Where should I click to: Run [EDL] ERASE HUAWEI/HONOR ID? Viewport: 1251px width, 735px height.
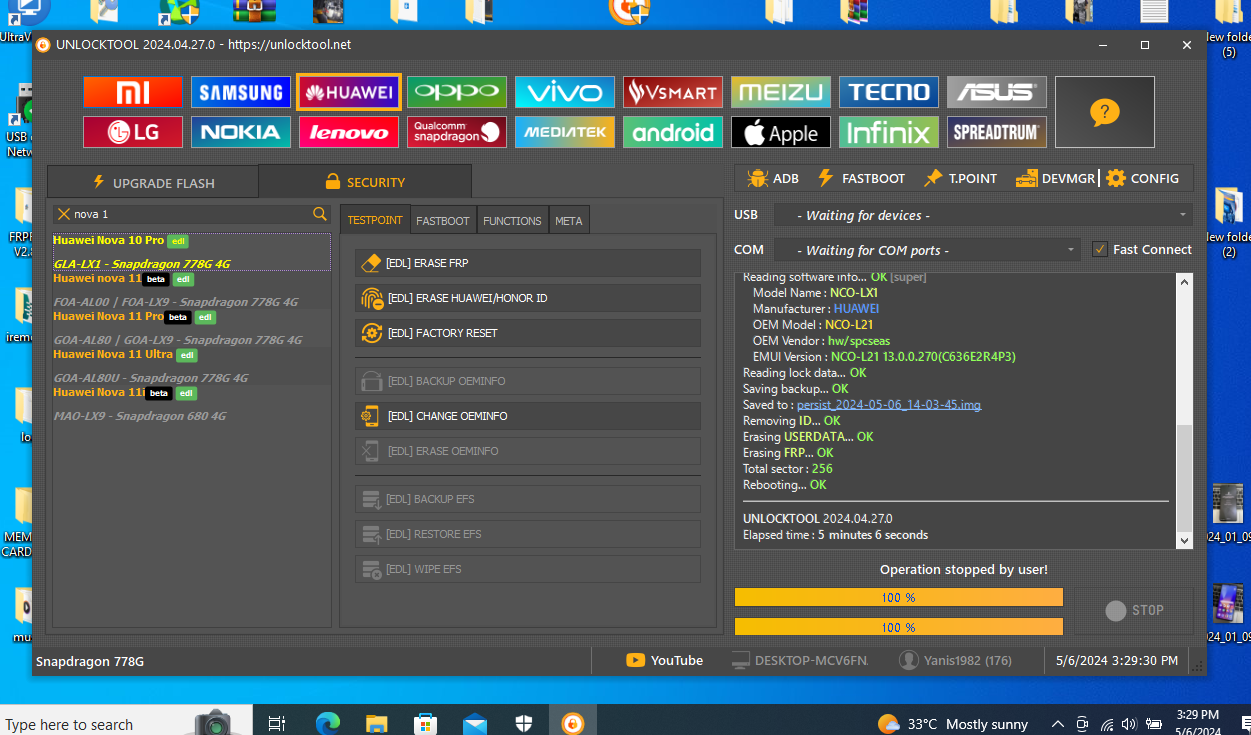528,298
